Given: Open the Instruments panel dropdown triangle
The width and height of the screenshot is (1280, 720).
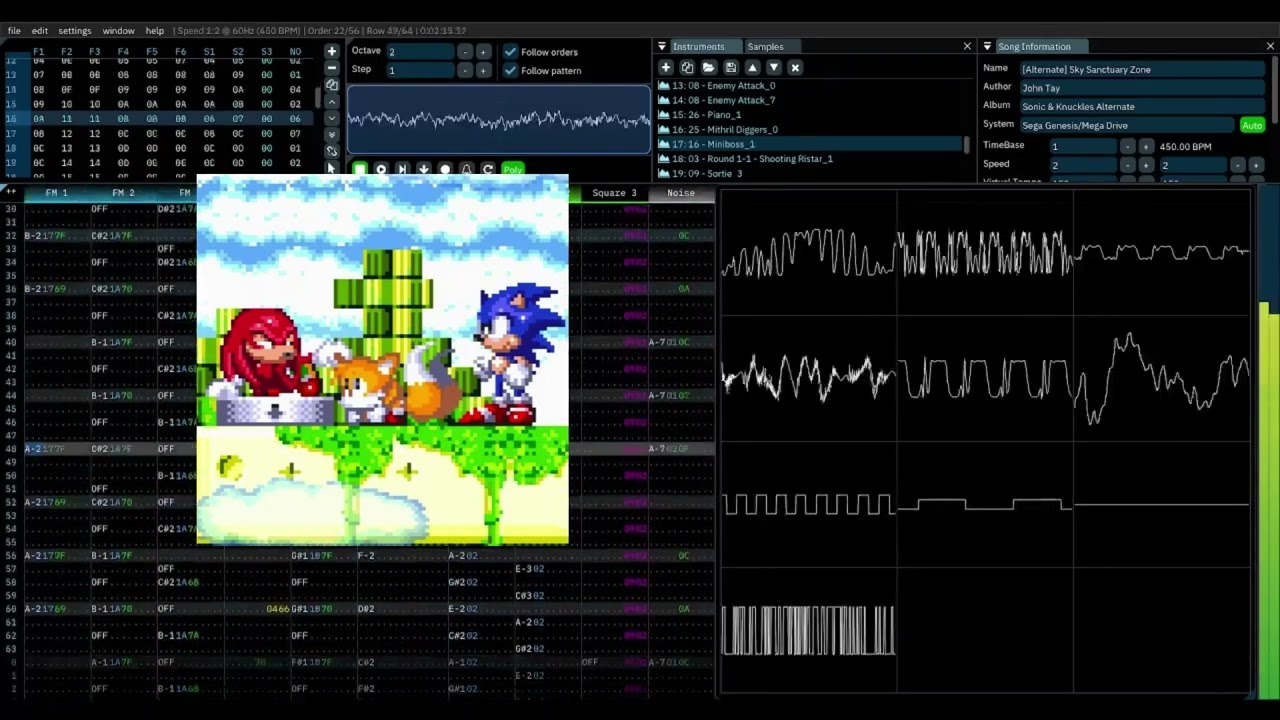Looking at the screenshot, I should click(x=661, y=46).
